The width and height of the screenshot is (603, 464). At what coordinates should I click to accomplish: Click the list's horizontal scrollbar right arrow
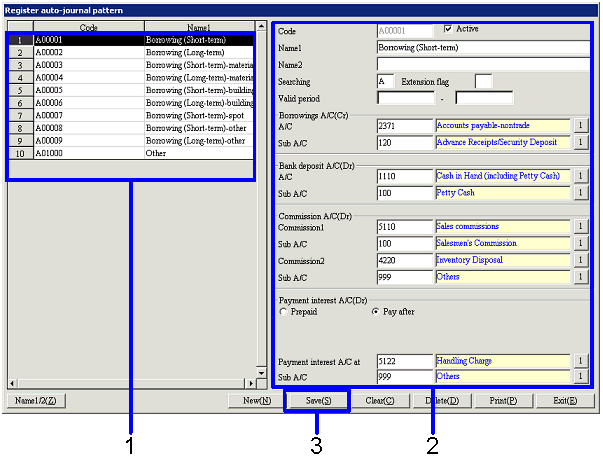[261, 384]
